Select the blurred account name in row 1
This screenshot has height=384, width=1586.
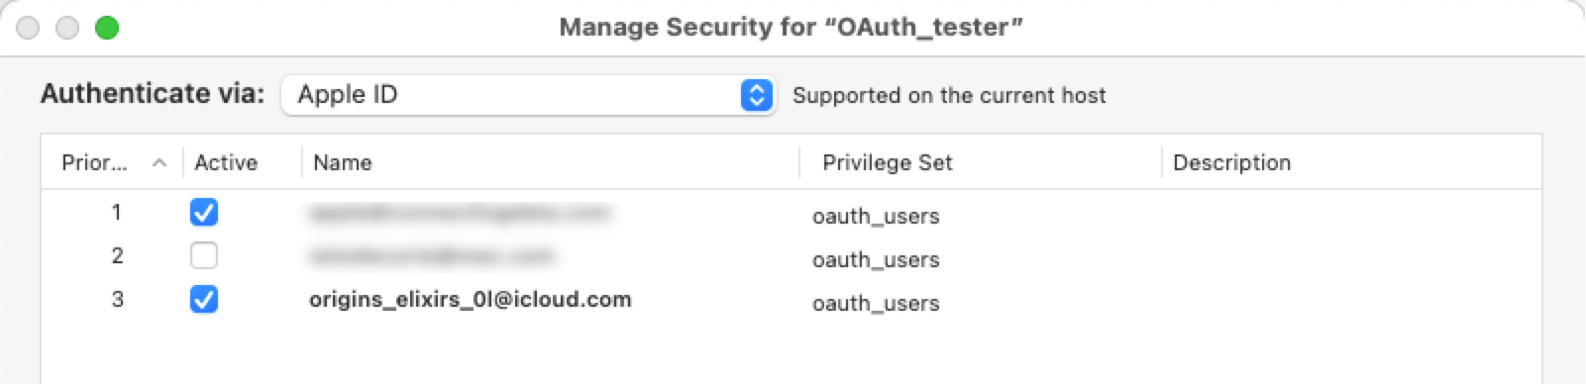[x=459, y=213]
